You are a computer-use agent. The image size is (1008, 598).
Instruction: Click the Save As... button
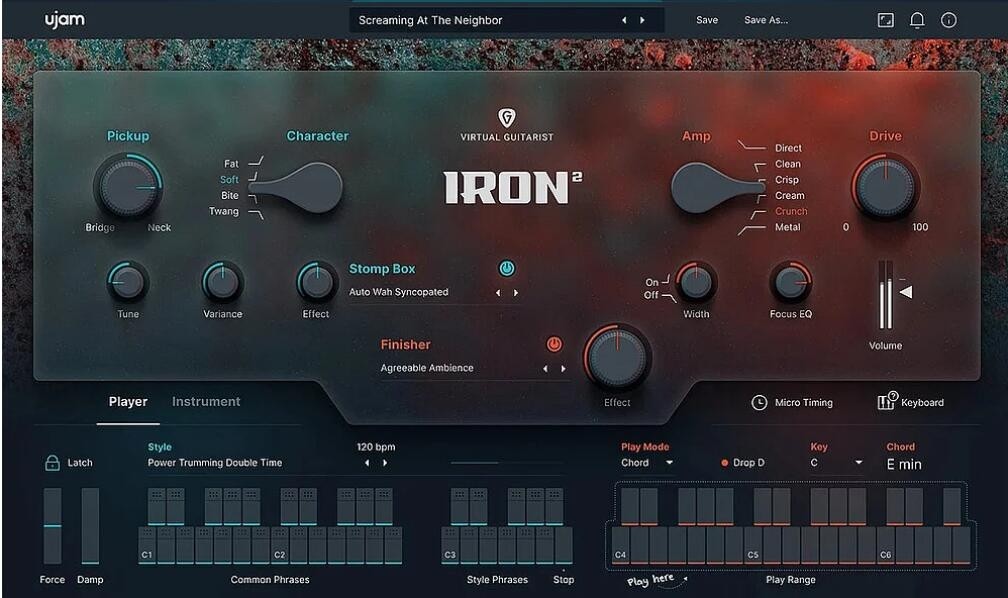(766, 20)
